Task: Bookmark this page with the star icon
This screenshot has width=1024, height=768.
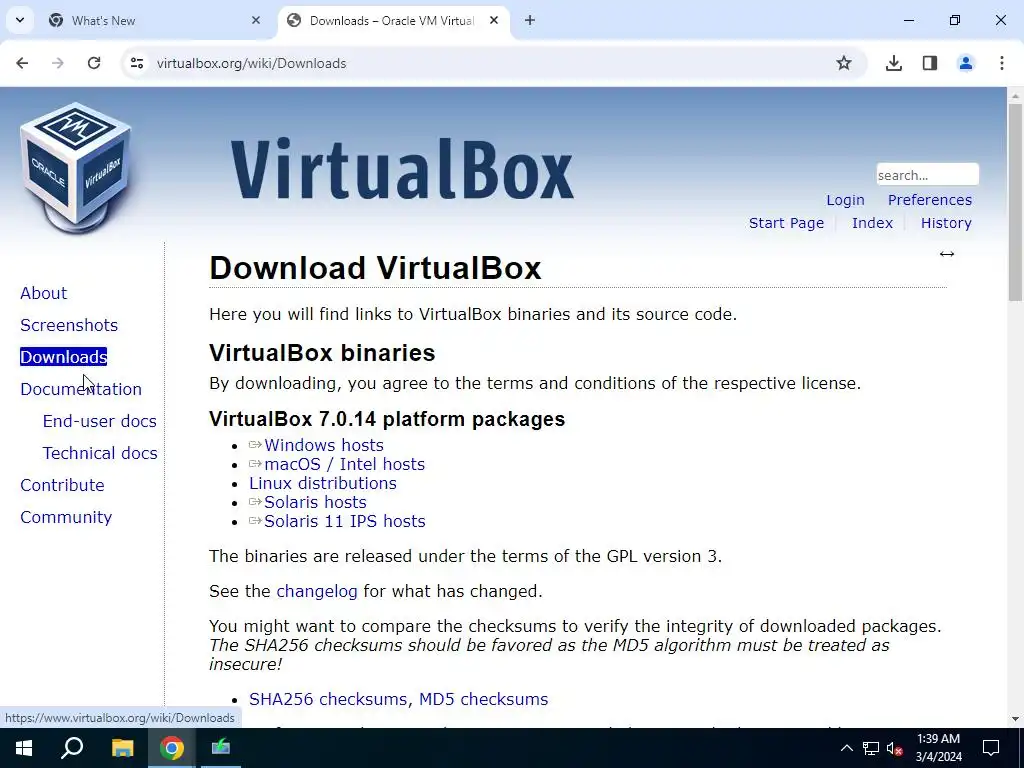Action: (844, 63)
